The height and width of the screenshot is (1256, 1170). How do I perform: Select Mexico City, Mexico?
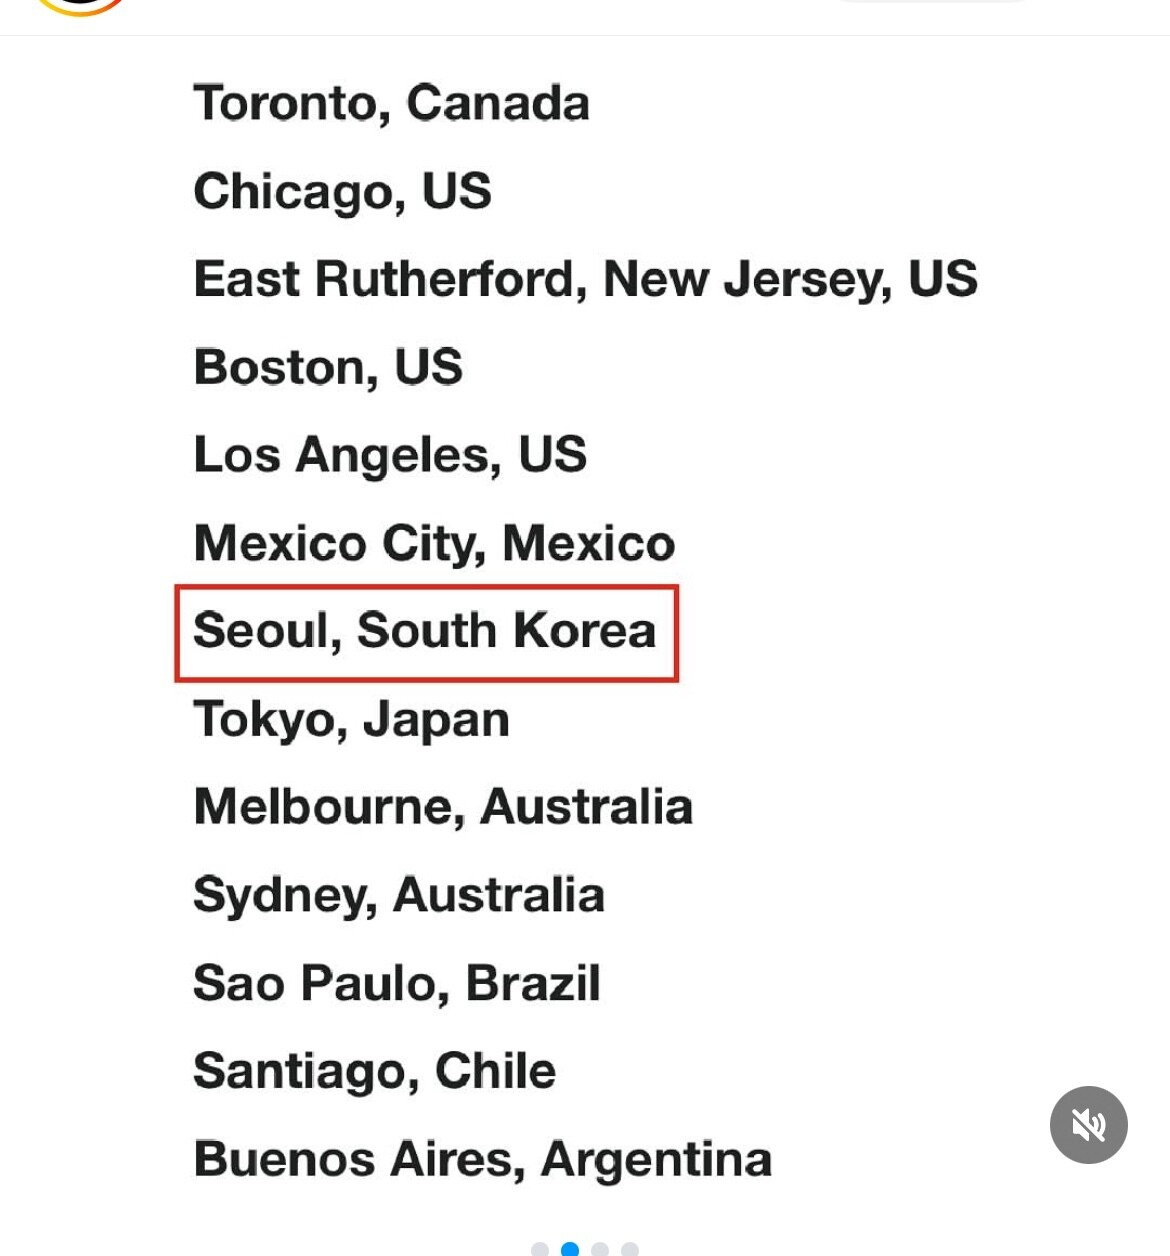434,543
